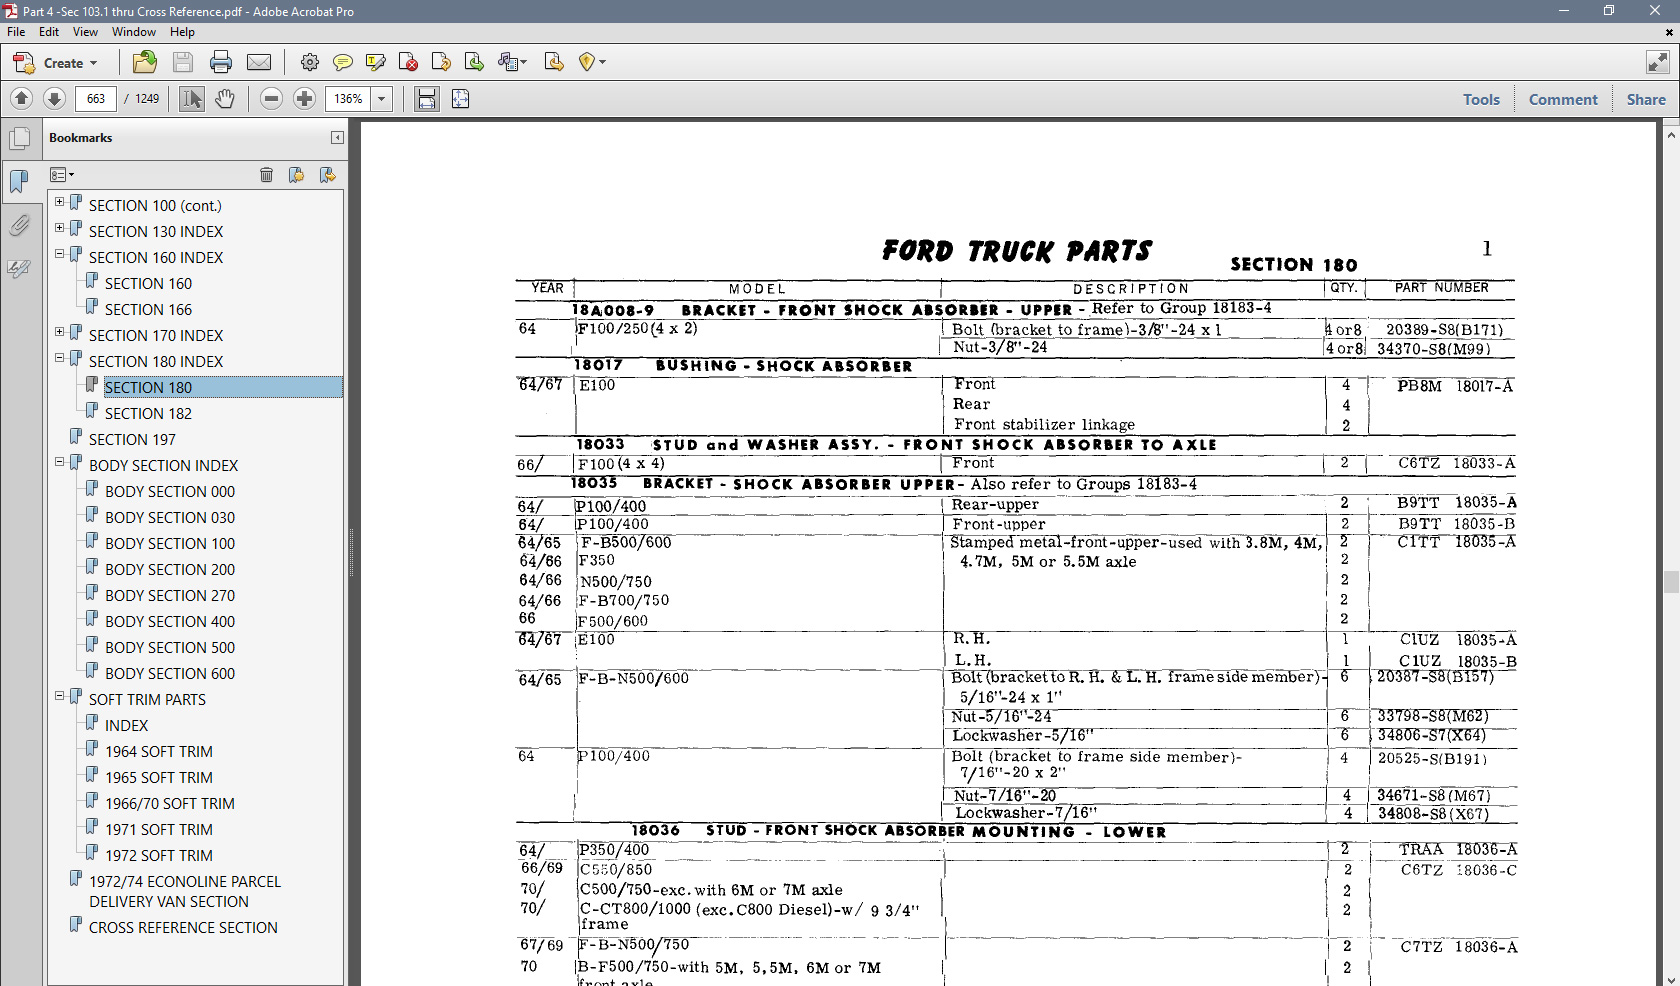Collapse BODY SECTION INDEX bookmark
This screenshot has height=986, width=1680.
point(59,462)
